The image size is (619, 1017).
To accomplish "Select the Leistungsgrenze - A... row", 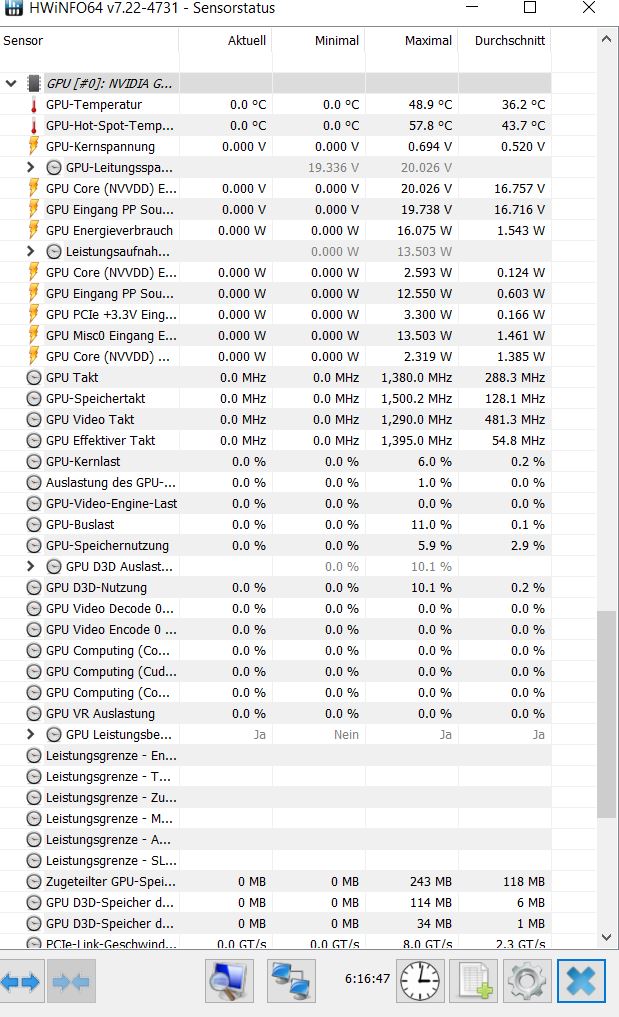I will (x=276, y=839).
